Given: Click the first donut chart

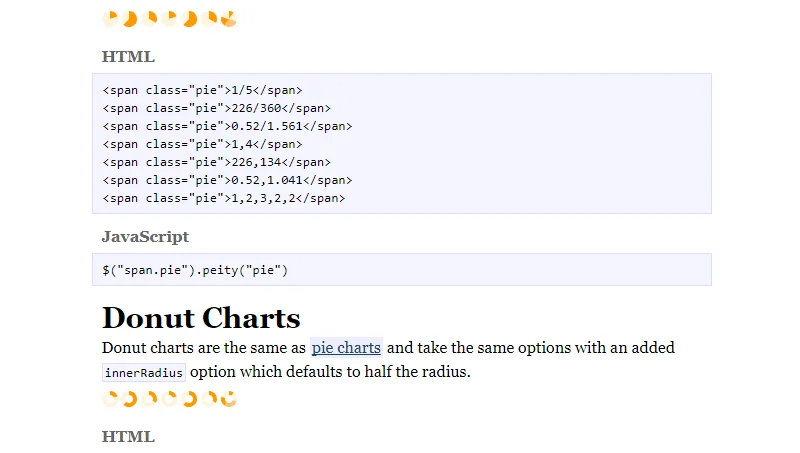Looking at the screenshot, I should (x=110, y=399).
